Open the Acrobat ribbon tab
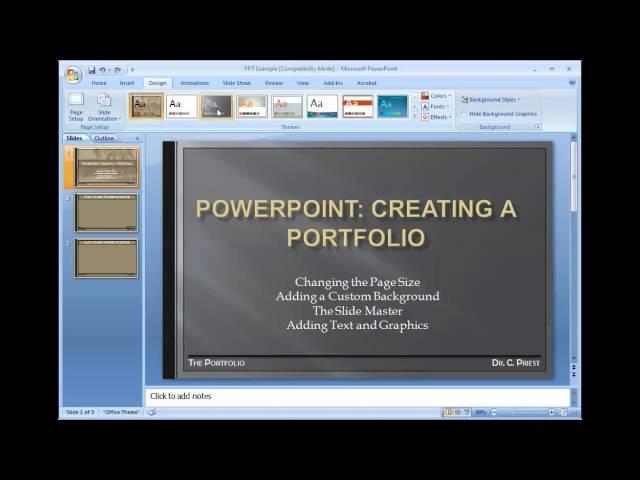 coord(367,83)
